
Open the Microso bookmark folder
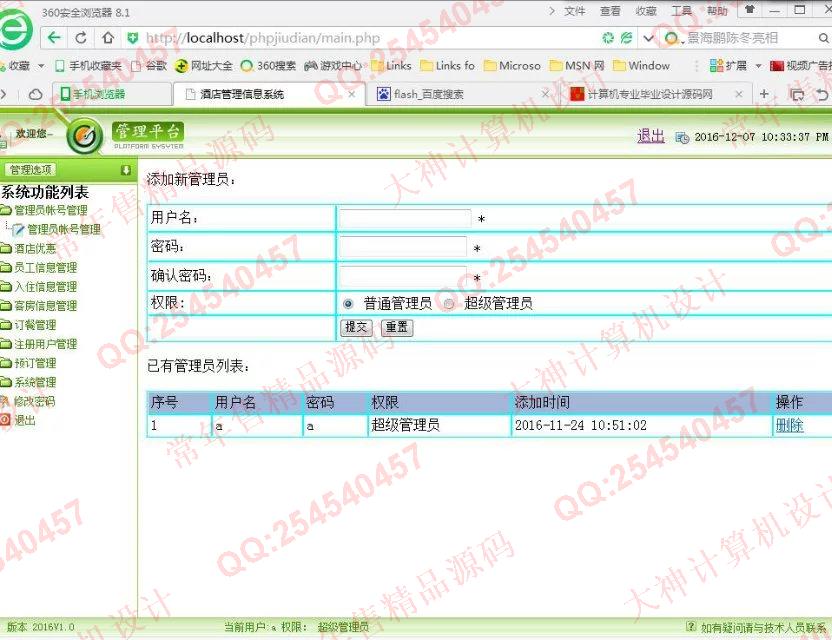pyautogui.click(x=512, y=66)
